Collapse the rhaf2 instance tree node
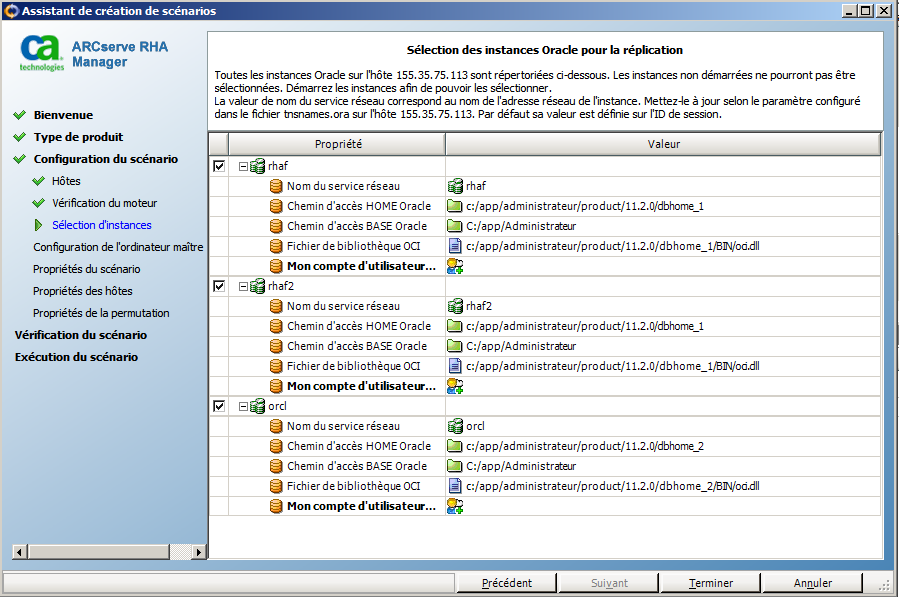This screenshot has height=597, width=899. tap(243, 286)
